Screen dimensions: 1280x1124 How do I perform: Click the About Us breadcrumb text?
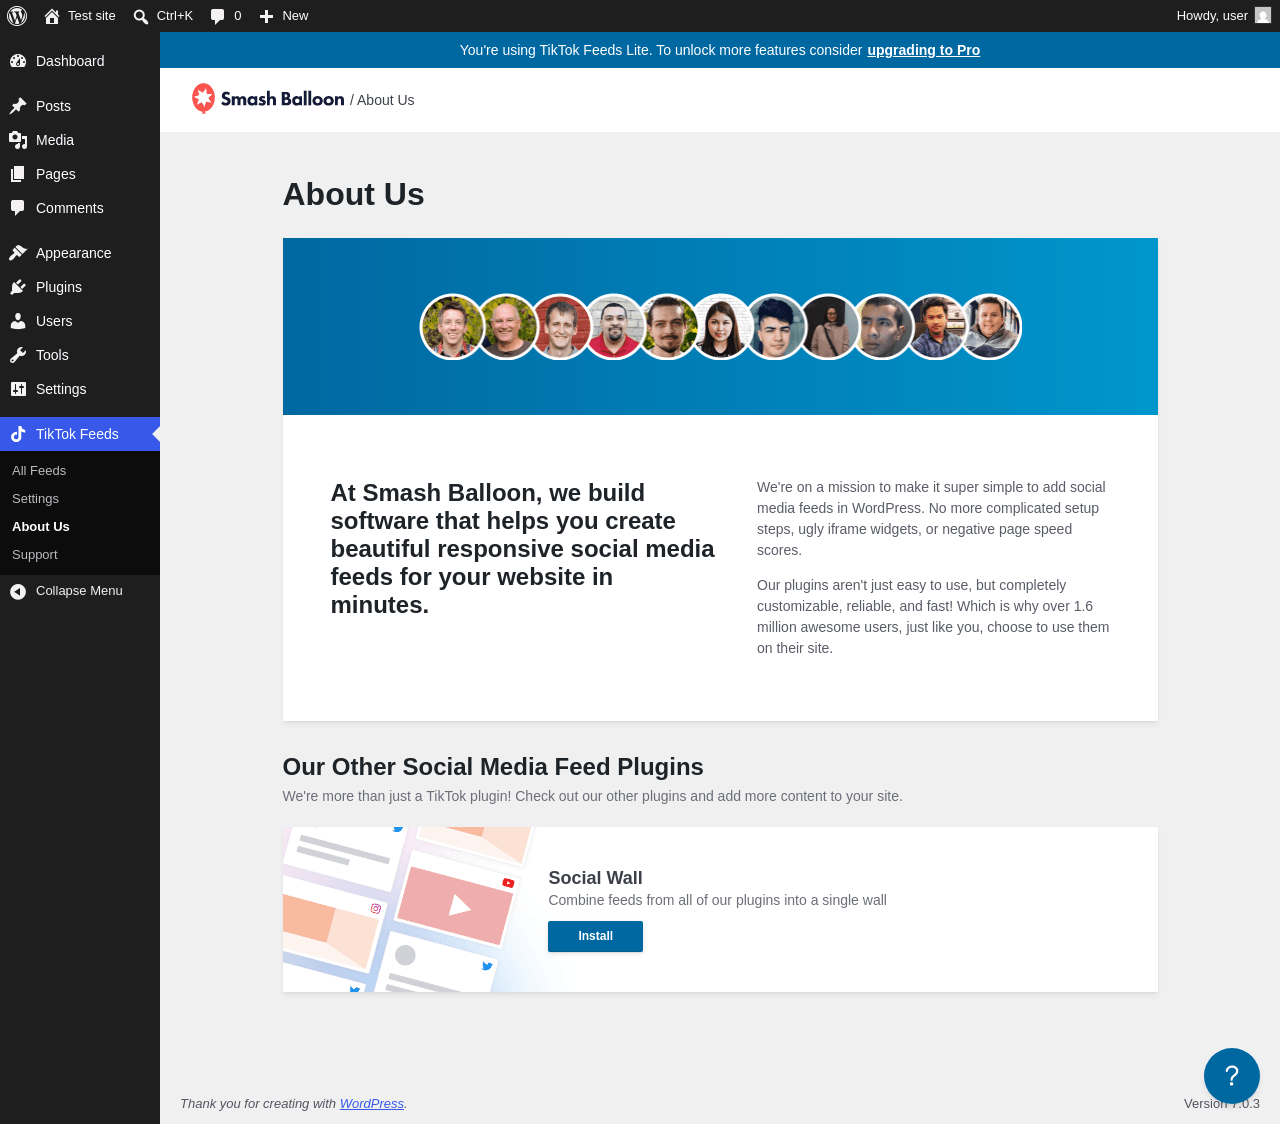click(386, 100)
